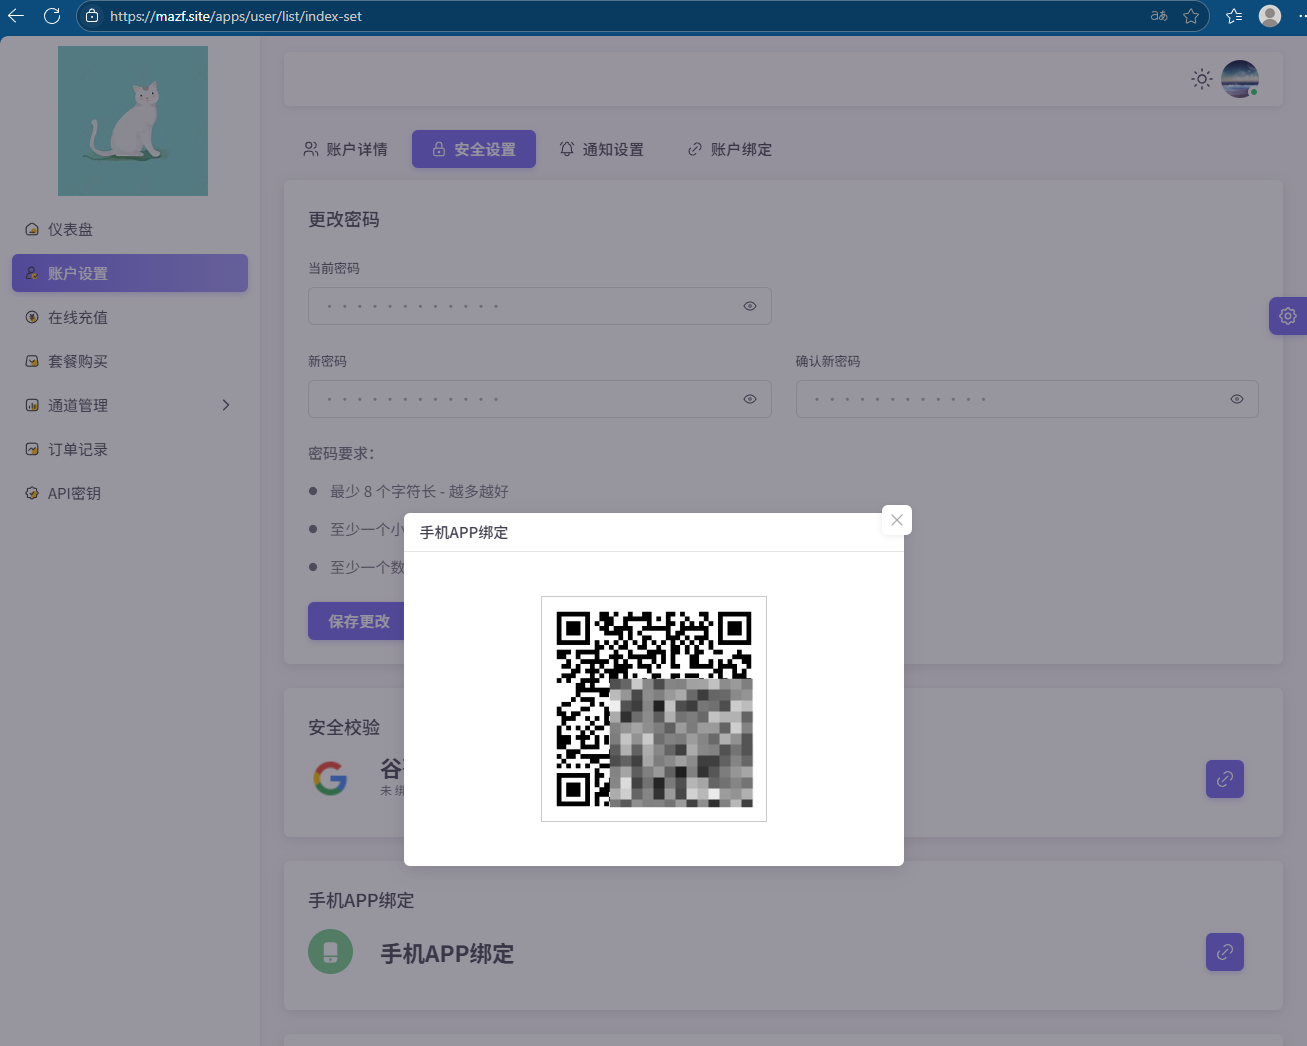
Task: Click green phone icon for 手机APP绑定
Action: [331, 952]
